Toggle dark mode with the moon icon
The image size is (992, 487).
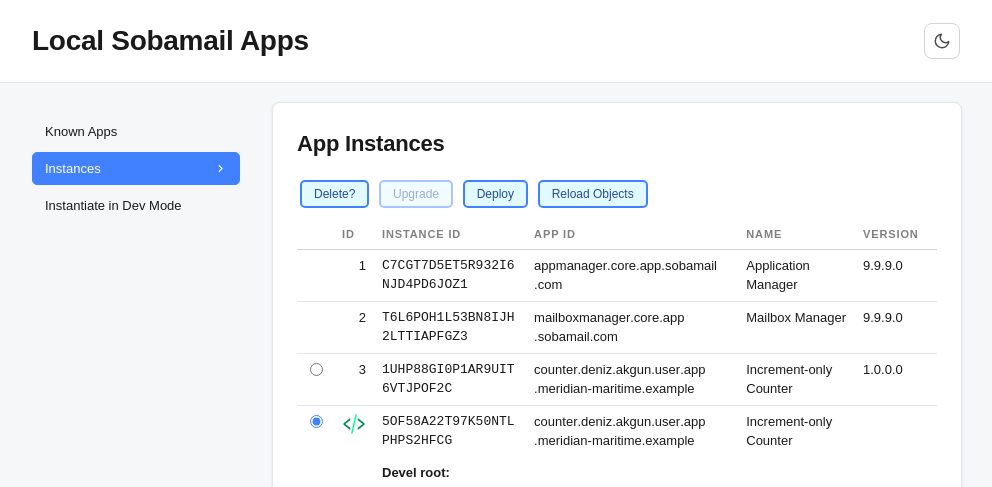941,41
